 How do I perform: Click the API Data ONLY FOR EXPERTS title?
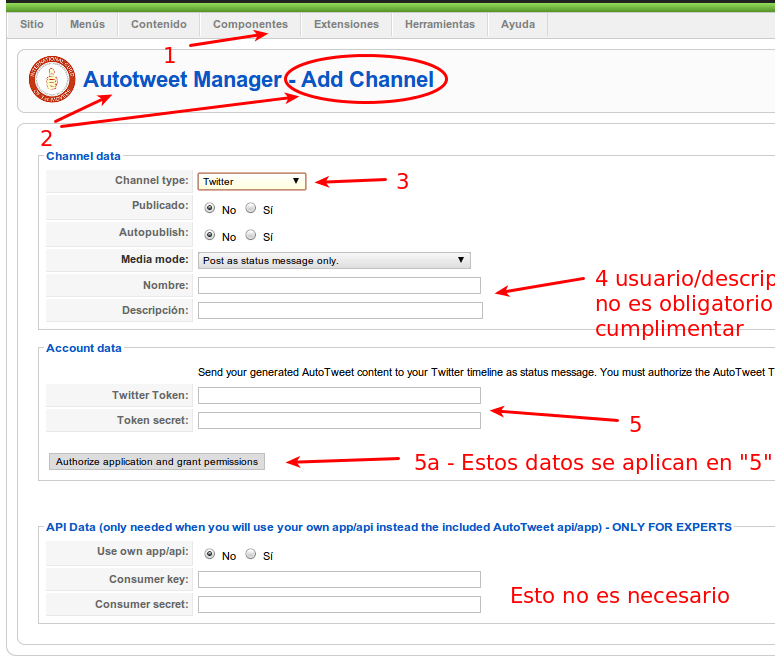[x=388, y=527]
